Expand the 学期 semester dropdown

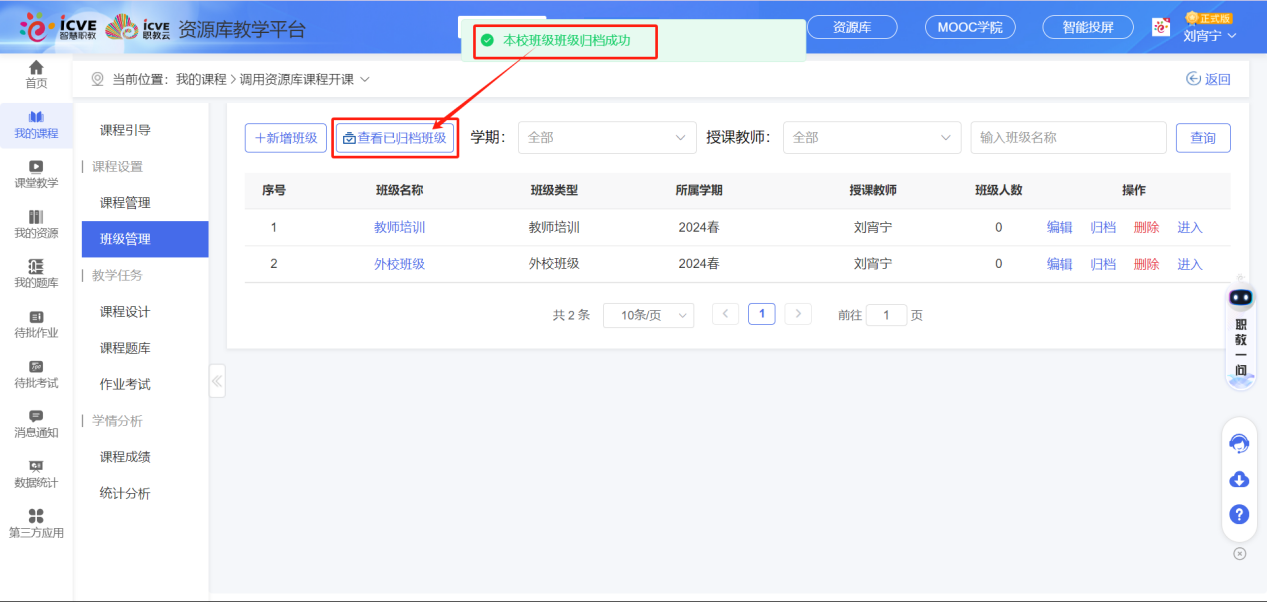click(x=606, y=137)
